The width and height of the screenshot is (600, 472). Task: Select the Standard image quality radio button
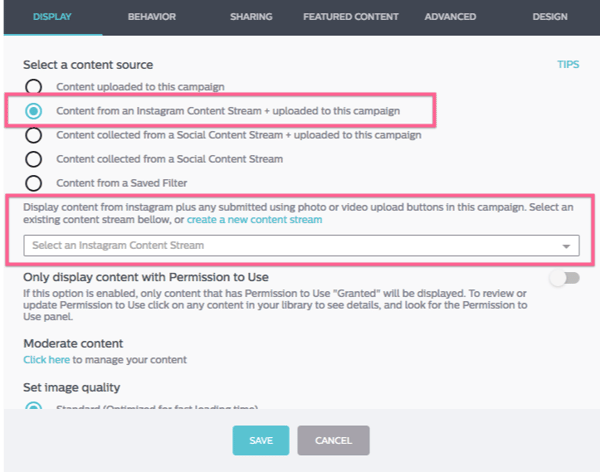pos(33,405)
